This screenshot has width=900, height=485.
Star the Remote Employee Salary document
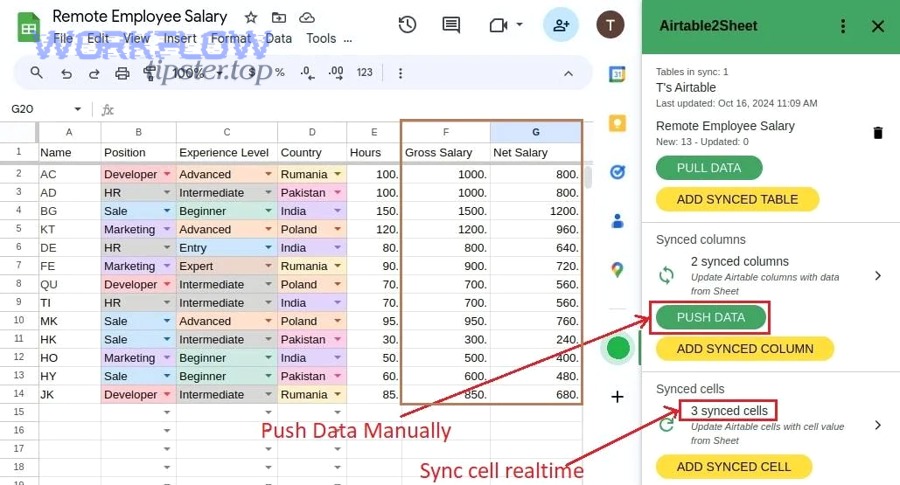pos(251,17)
